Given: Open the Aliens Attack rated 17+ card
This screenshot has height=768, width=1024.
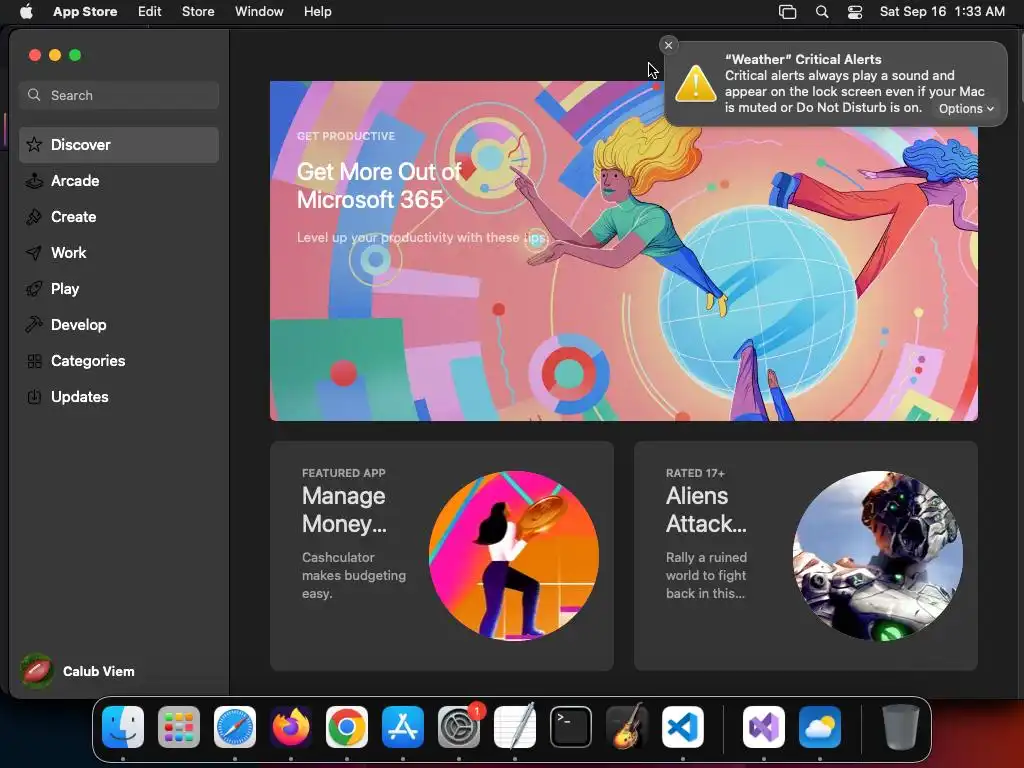Looking at the screenshot, I should point(806,556).
